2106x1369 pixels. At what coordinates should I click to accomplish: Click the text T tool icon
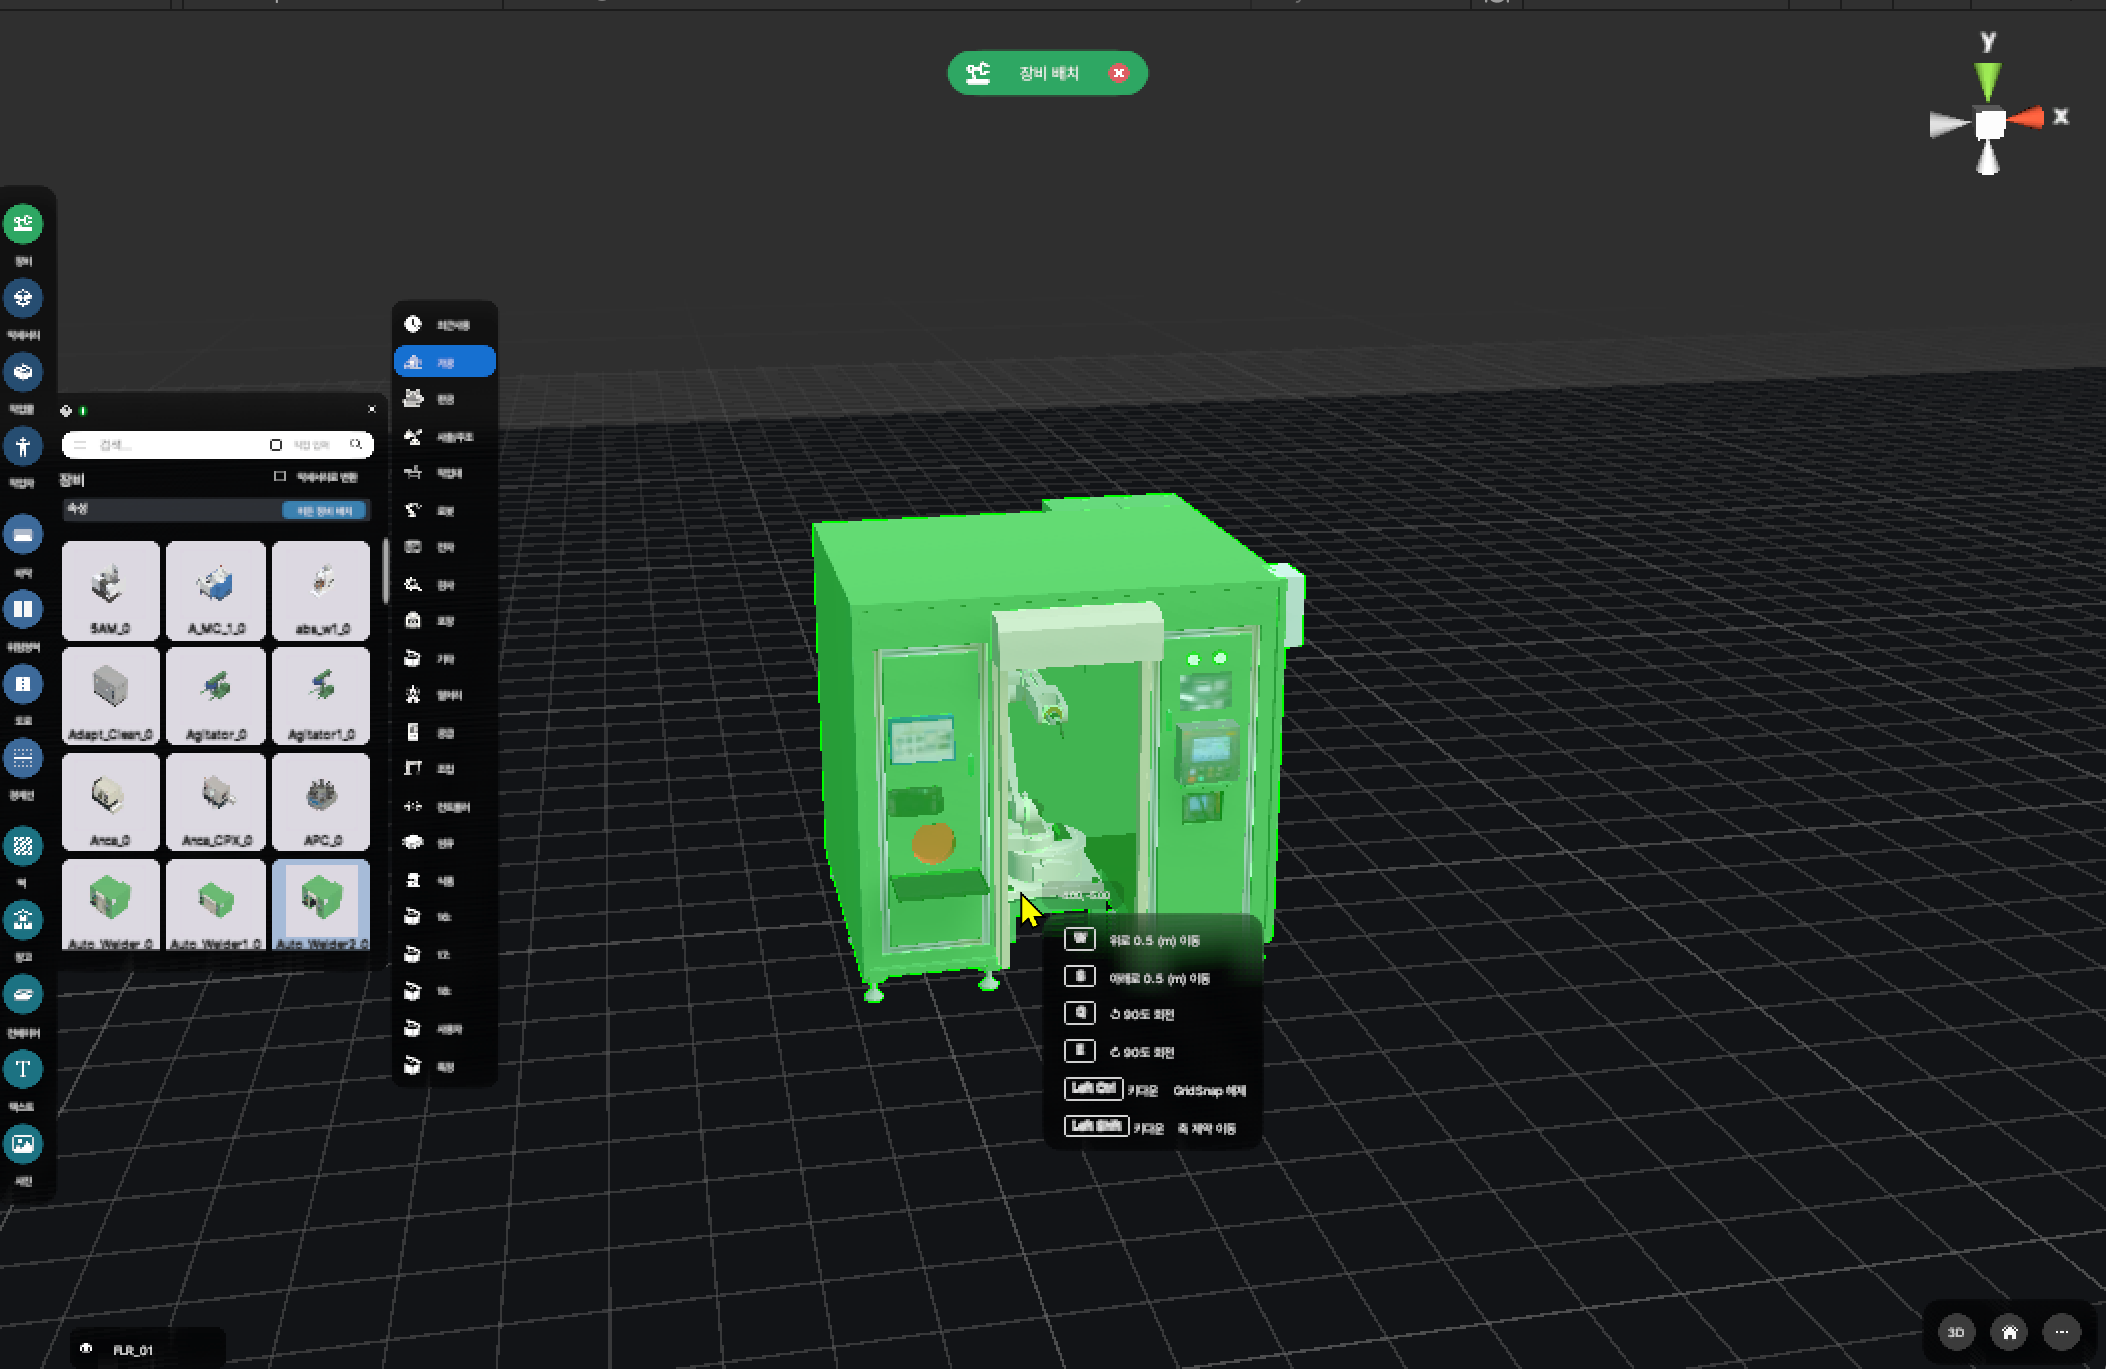(23, 1069)
